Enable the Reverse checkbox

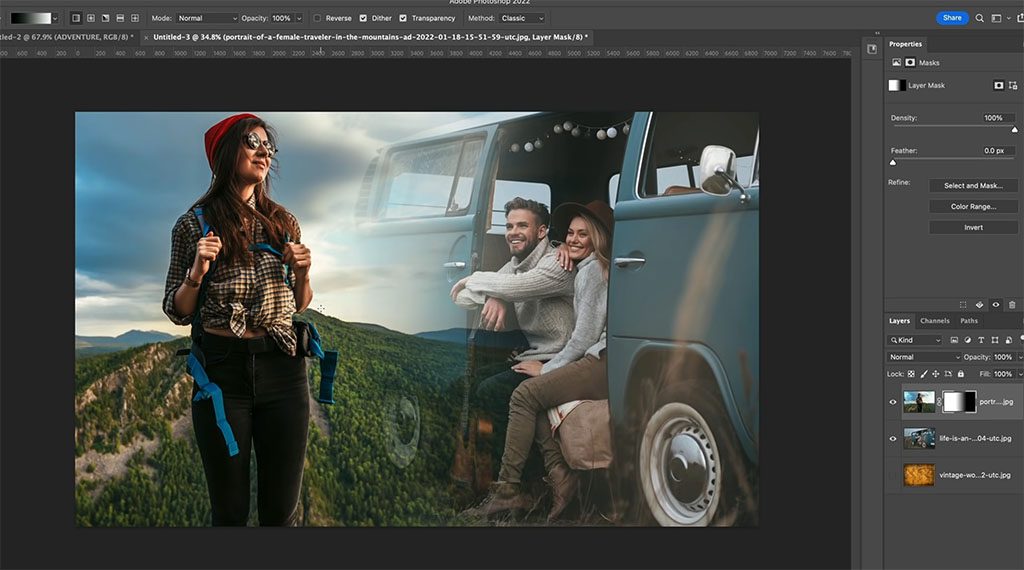(x=317, y=18)
